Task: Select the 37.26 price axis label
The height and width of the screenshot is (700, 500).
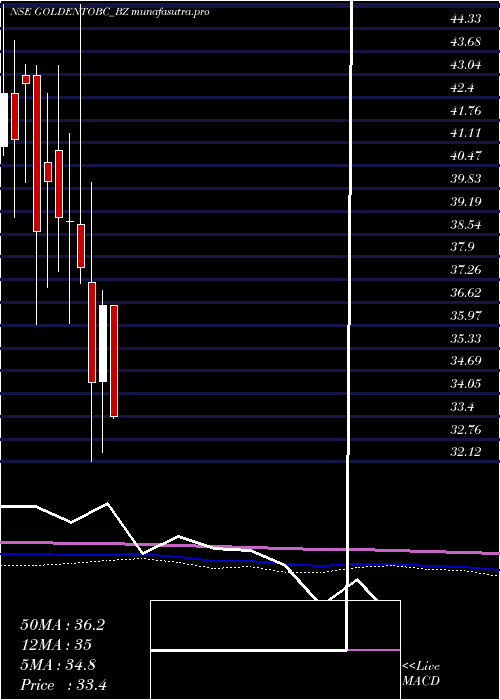Action: tap(466, 270)
